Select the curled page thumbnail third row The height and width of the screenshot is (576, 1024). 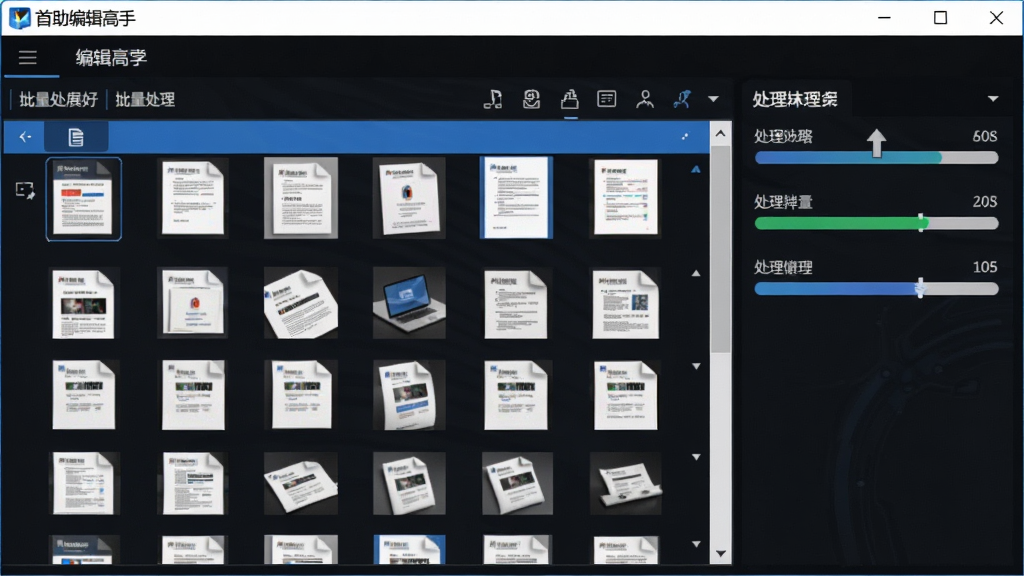[409, 394]
